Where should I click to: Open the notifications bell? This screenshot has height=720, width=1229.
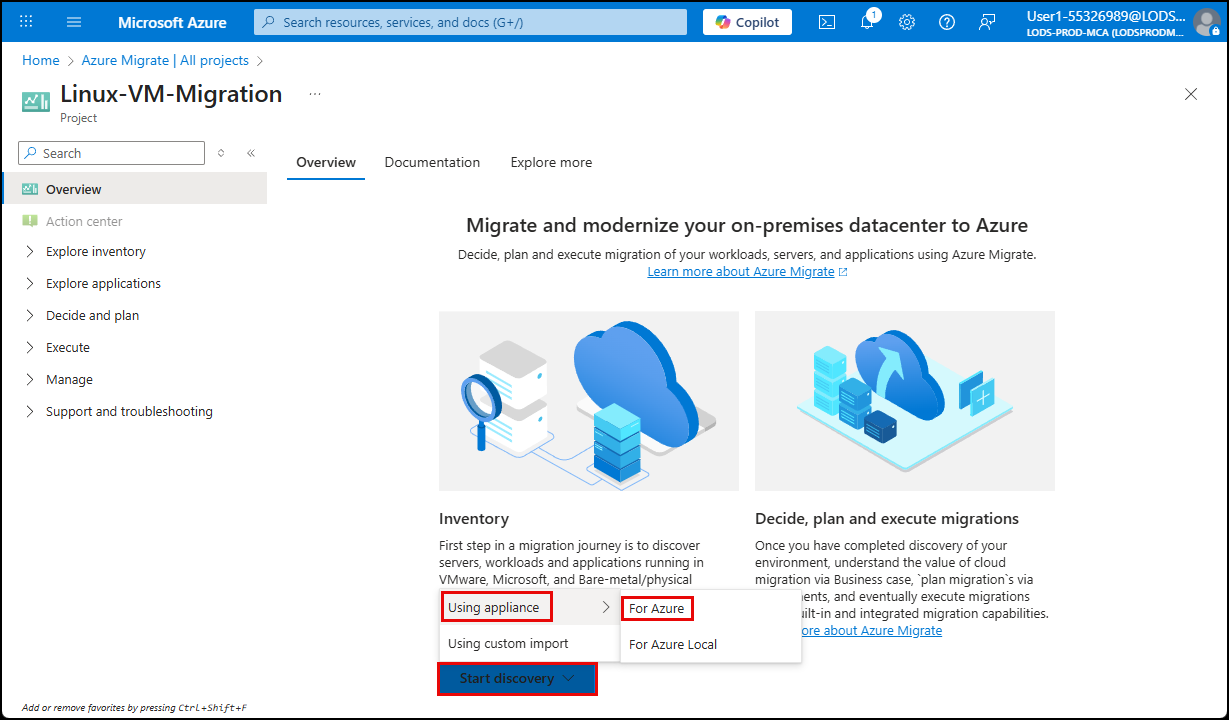coord(867,22)
